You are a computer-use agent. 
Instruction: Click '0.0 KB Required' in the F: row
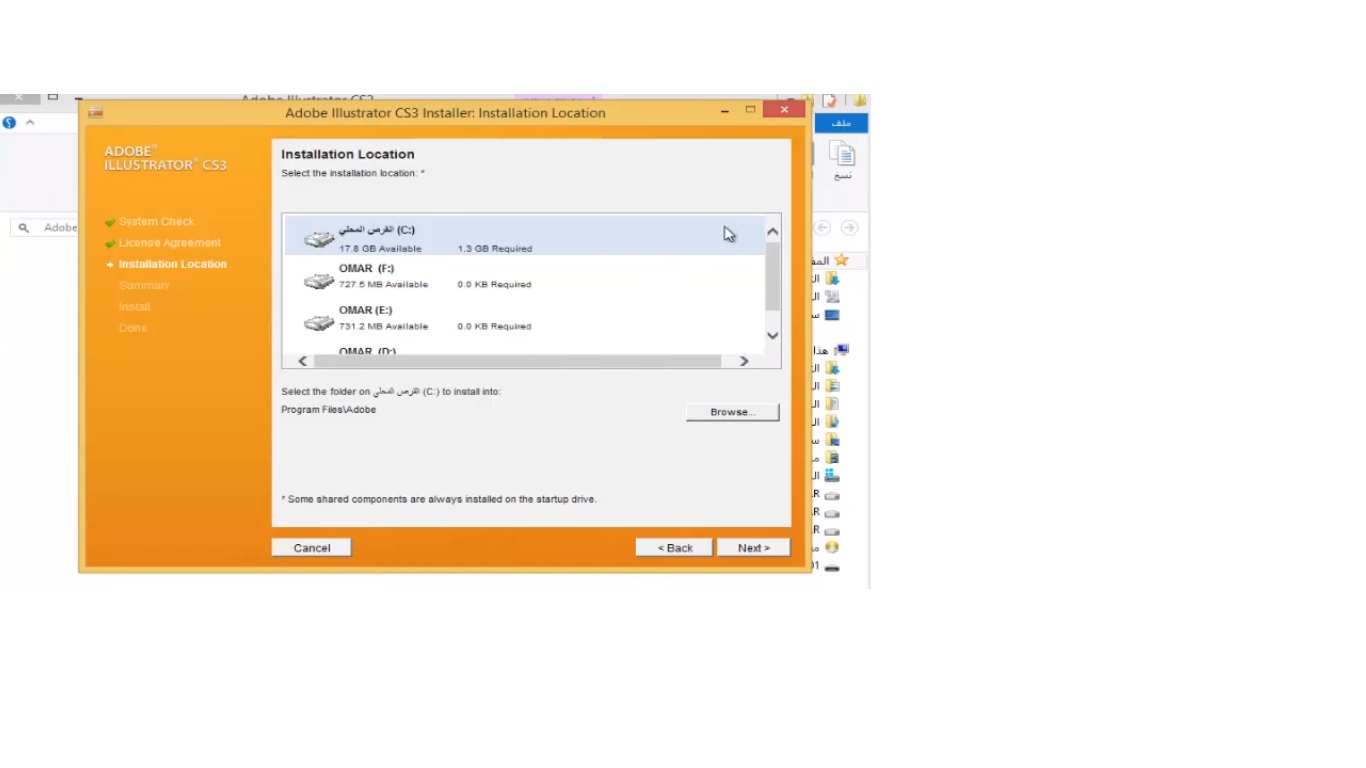click(x=494, y=284)
